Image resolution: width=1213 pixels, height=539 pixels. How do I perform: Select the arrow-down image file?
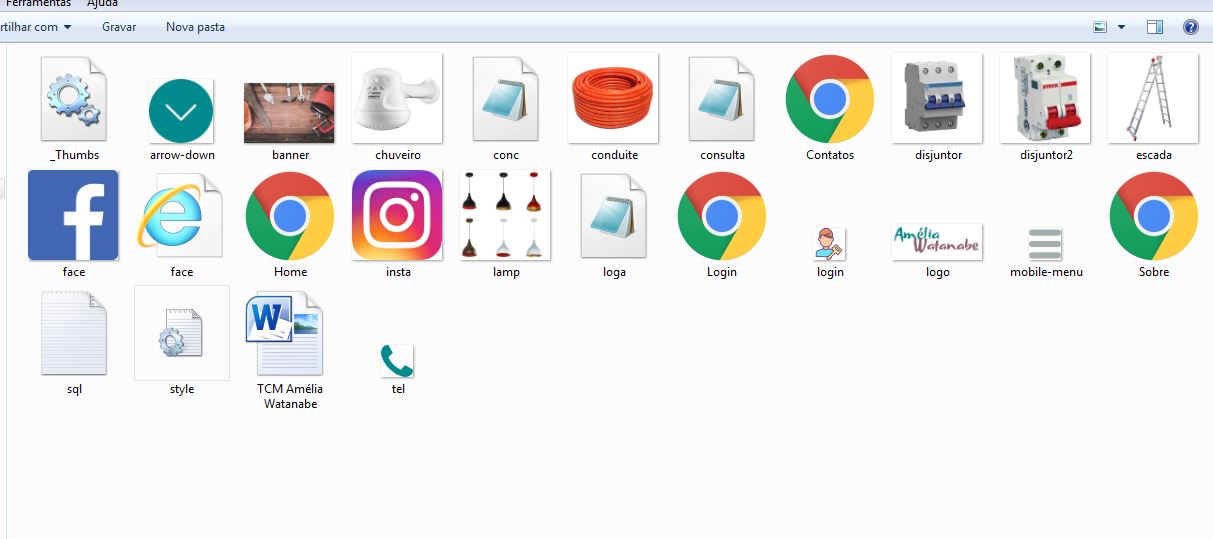click(181, 110)
